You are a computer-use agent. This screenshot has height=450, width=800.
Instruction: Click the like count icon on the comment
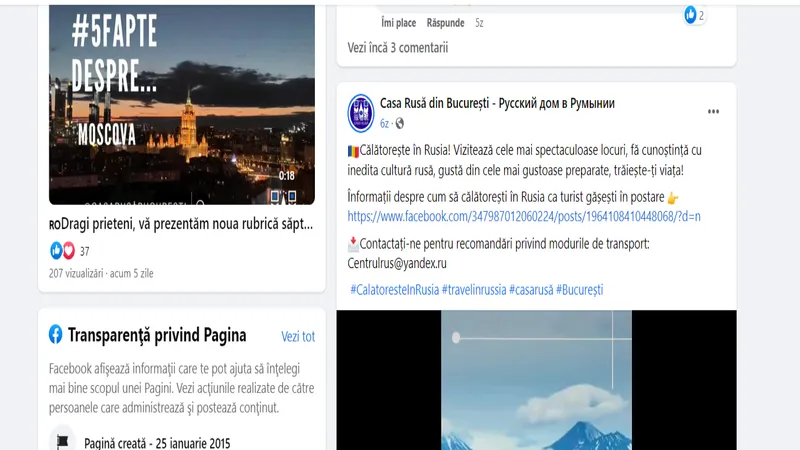coord(690,15)
